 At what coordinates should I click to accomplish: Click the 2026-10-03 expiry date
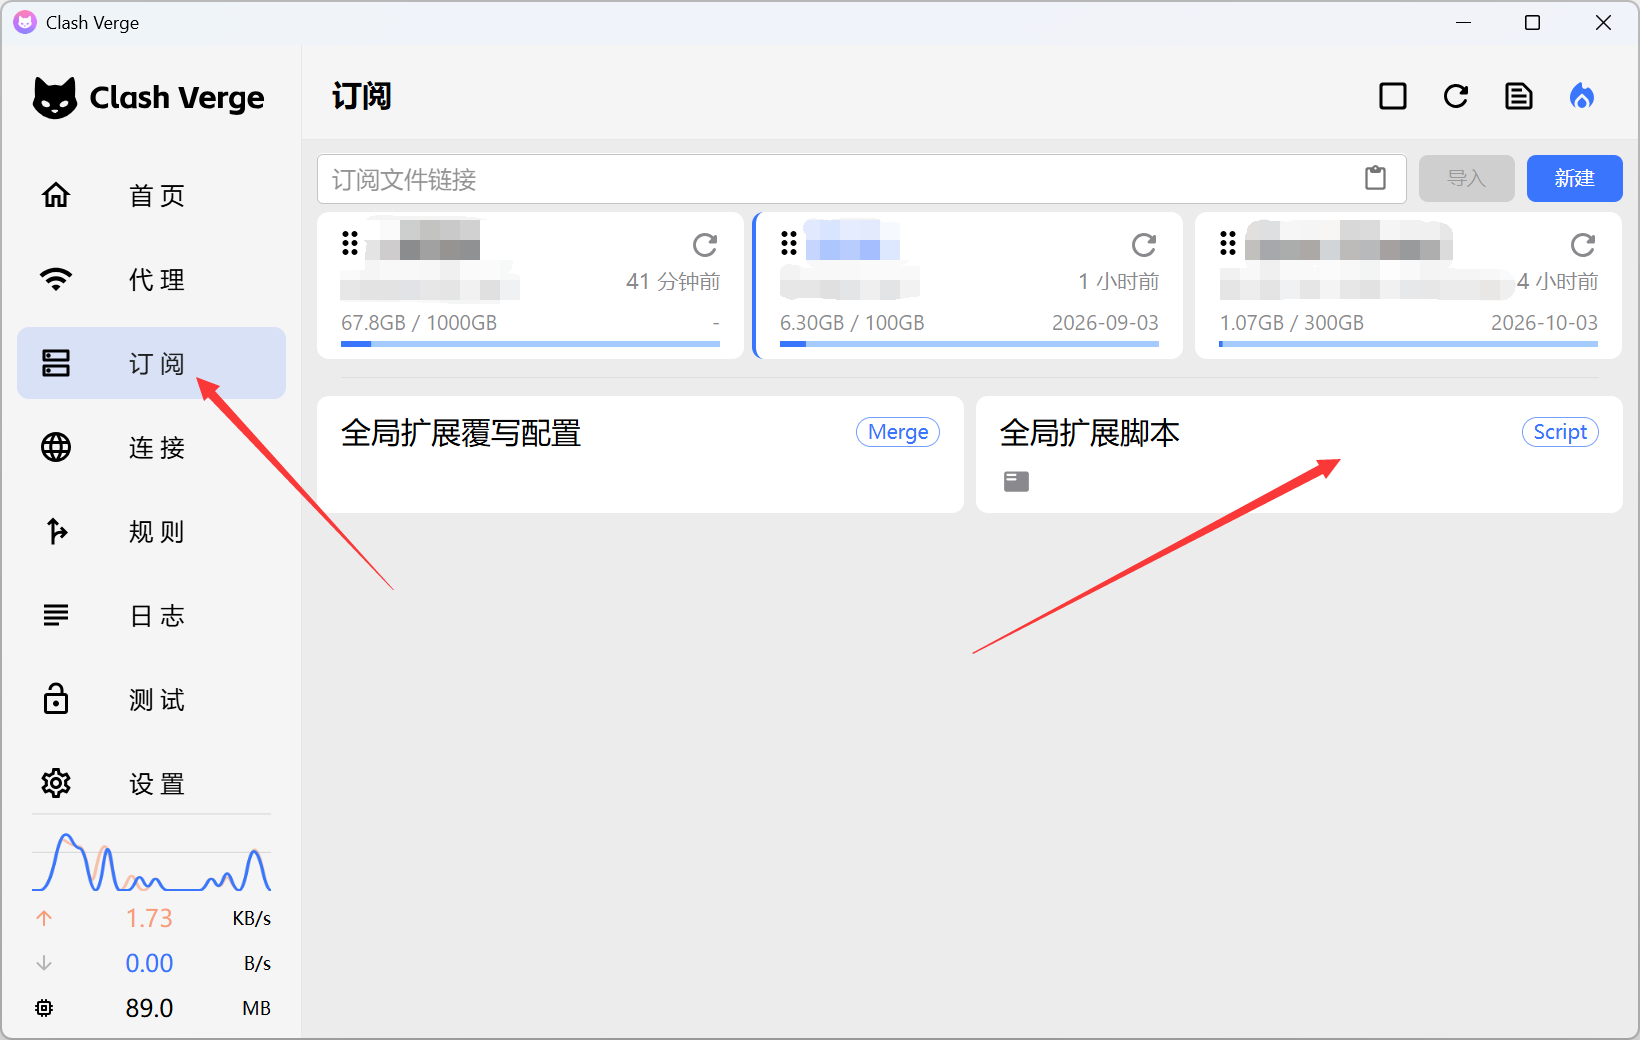[x=1544, y=323]
